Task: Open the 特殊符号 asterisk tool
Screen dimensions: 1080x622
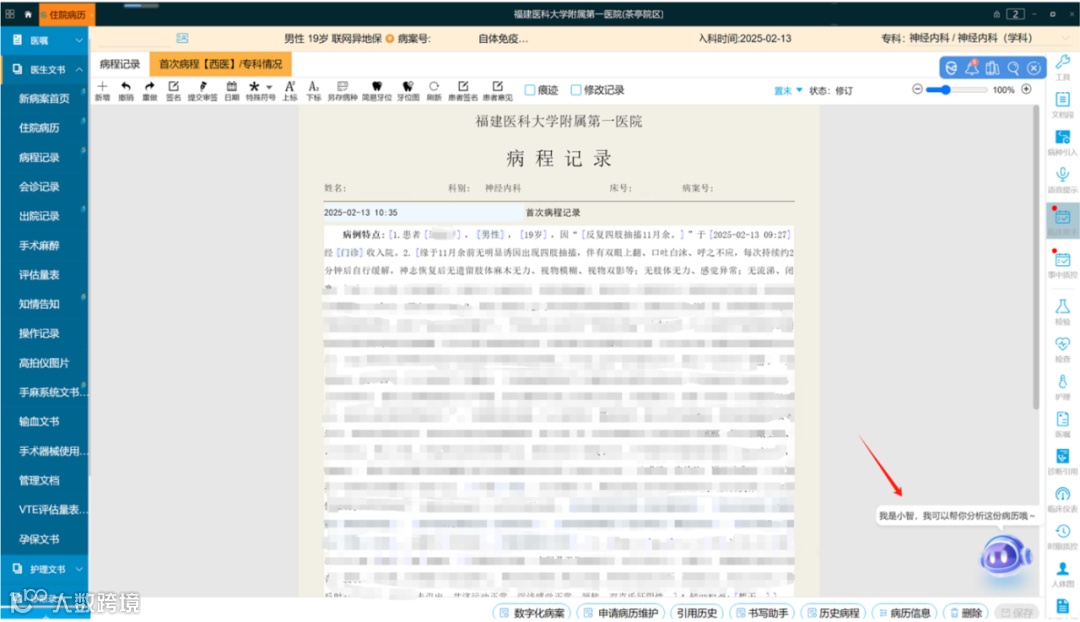Action: tap(255, 87)
